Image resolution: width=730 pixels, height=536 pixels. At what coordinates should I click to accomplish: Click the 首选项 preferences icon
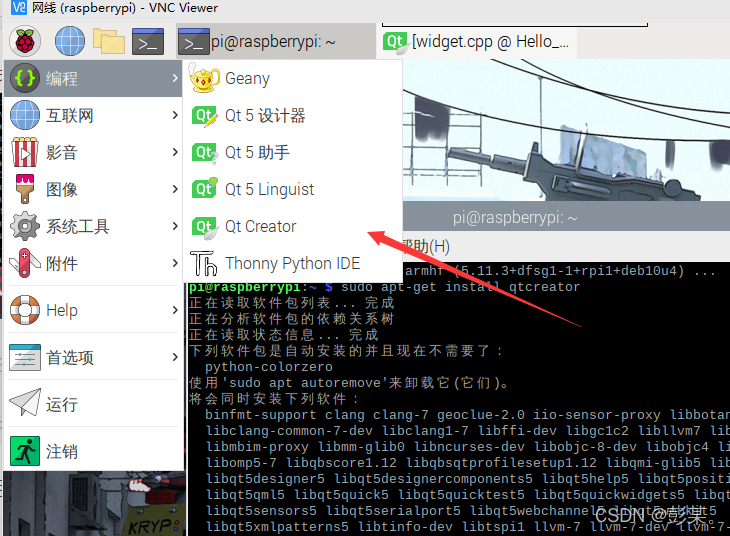click(24, 357)
